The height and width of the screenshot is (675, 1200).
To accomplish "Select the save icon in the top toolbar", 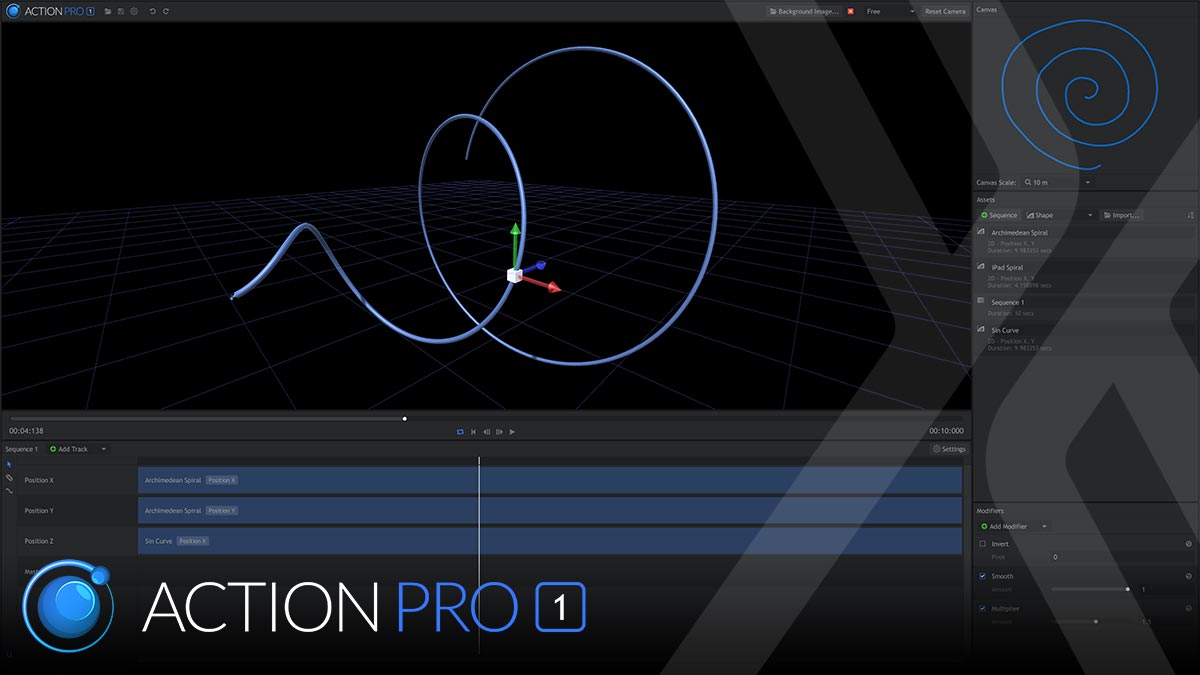I will pyautogui.click(x=121, y=11).
